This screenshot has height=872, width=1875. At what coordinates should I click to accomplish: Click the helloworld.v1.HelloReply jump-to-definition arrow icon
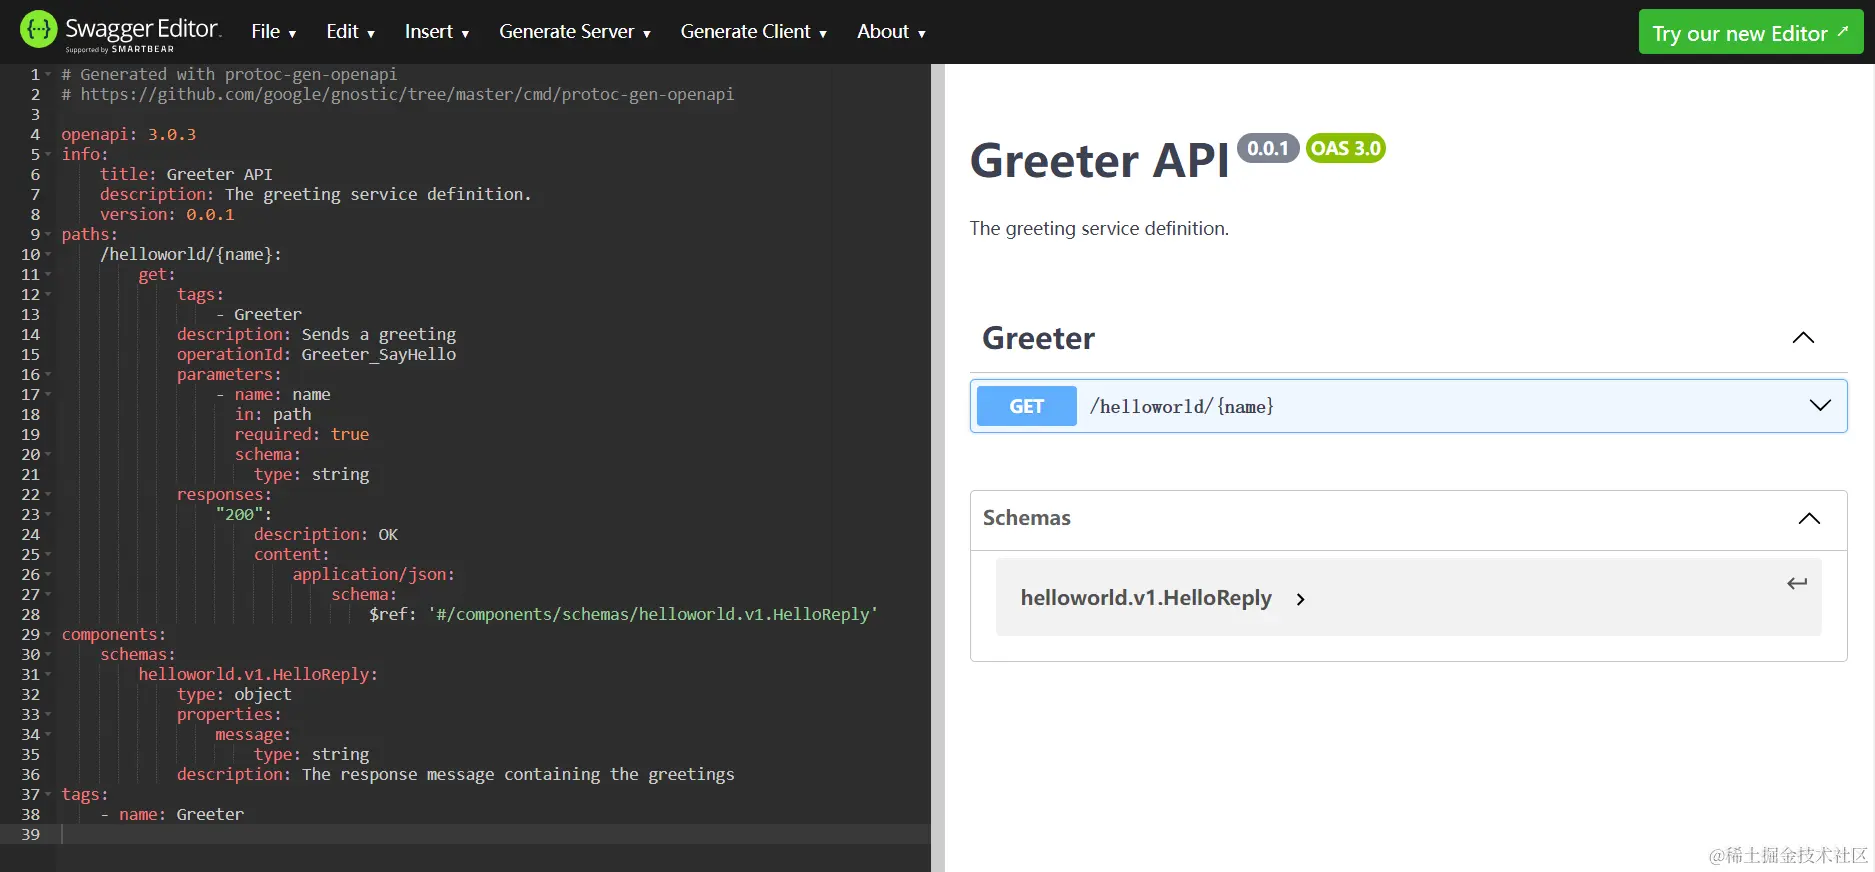(1797, 583)
